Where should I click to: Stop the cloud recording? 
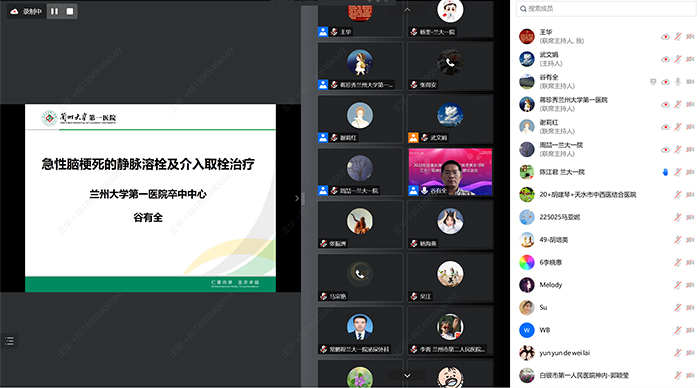click(x=70, y=11)
